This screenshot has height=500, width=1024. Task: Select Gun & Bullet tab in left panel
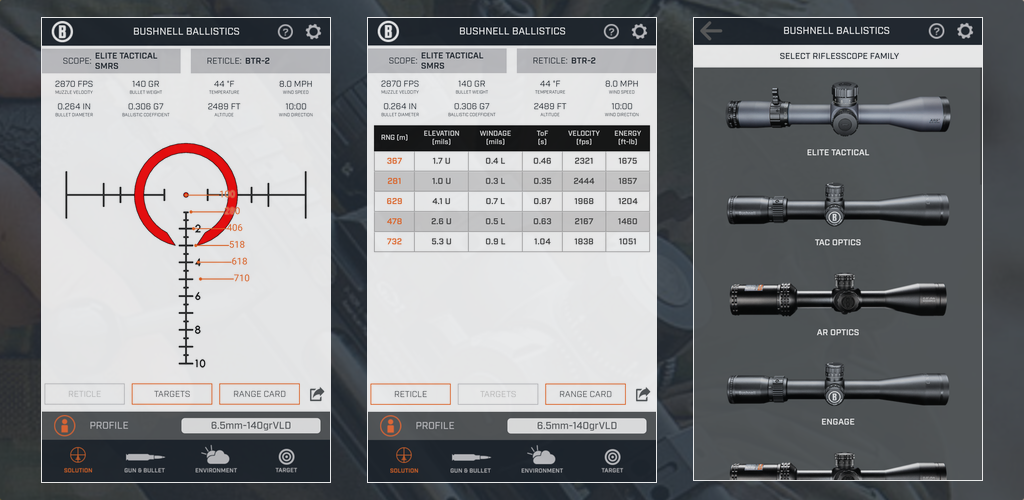(144, 461)
